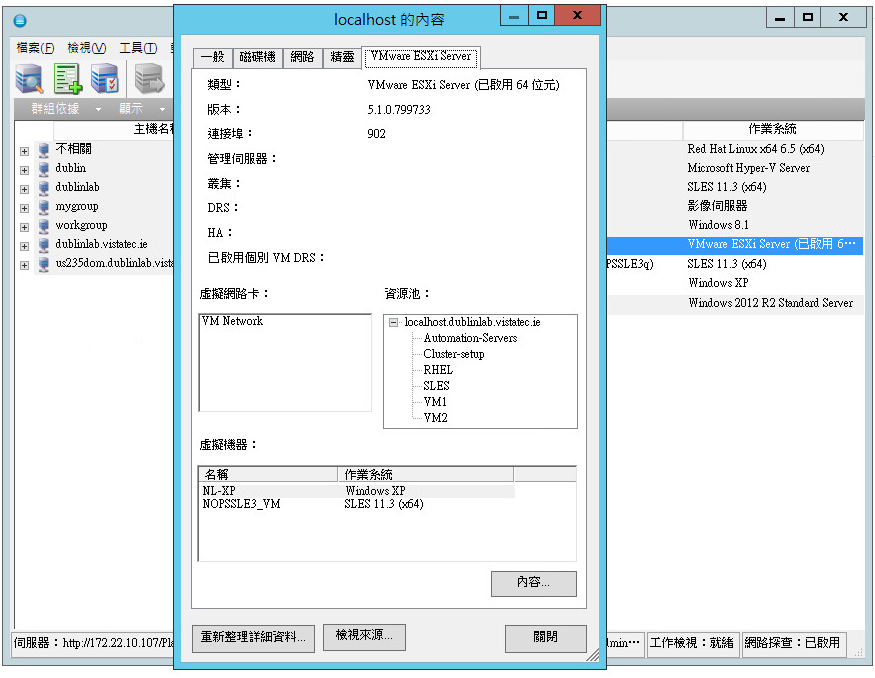Select NOPSSLE3_VM in virtual machine list
The image size is (875, 678).
pos(241,505)
